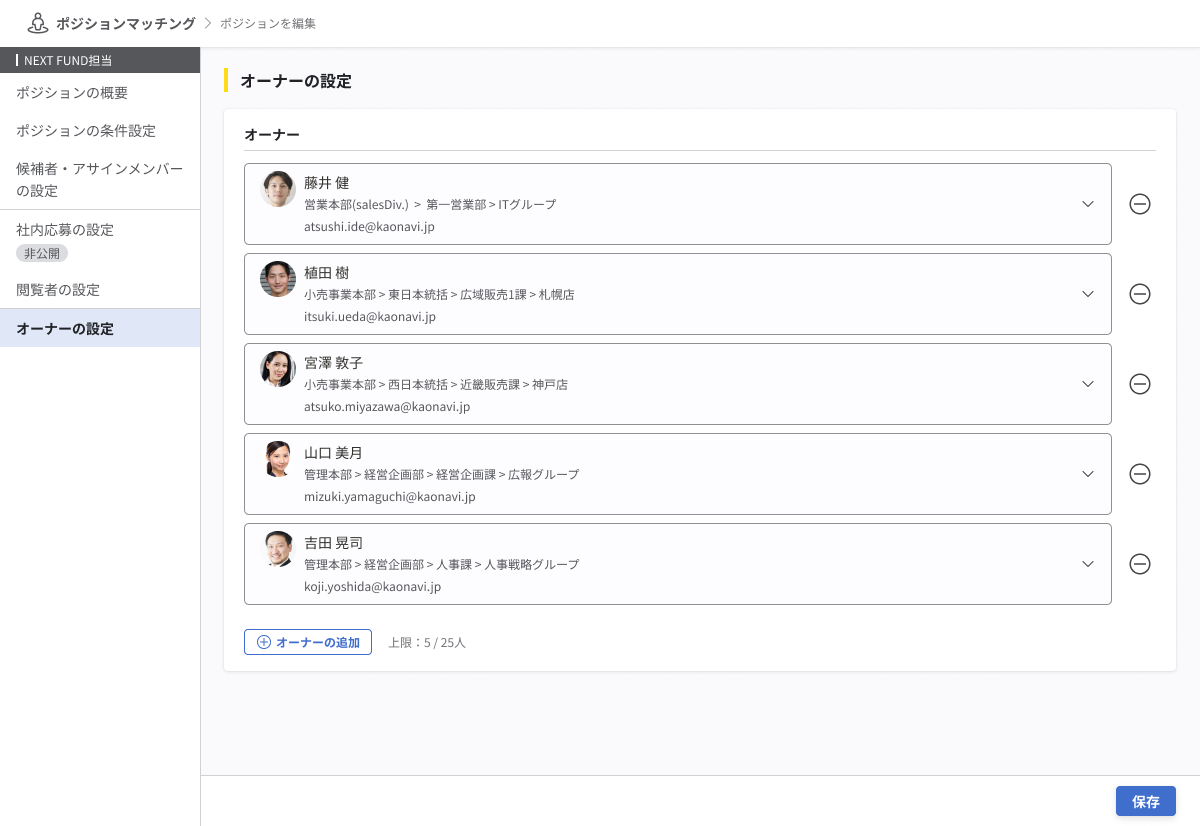The width and height of the screenshot is (1200, 826).
Task: Remove owner 宮澤 敦子 with the minus icon
Action: 1140,384
